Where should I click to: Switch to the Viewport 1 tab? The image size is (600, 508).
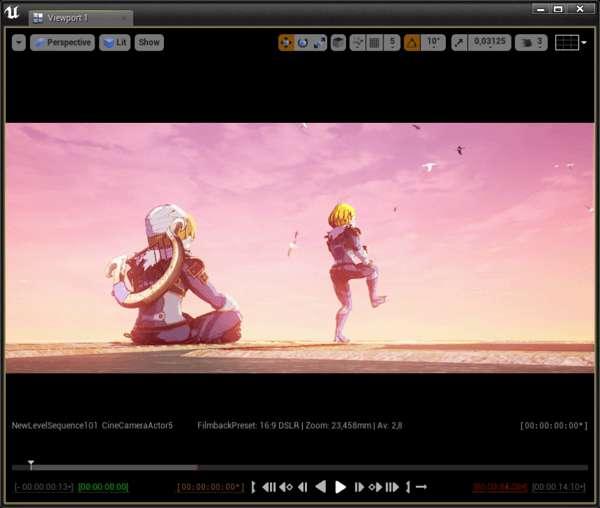(x=81, y=18)
